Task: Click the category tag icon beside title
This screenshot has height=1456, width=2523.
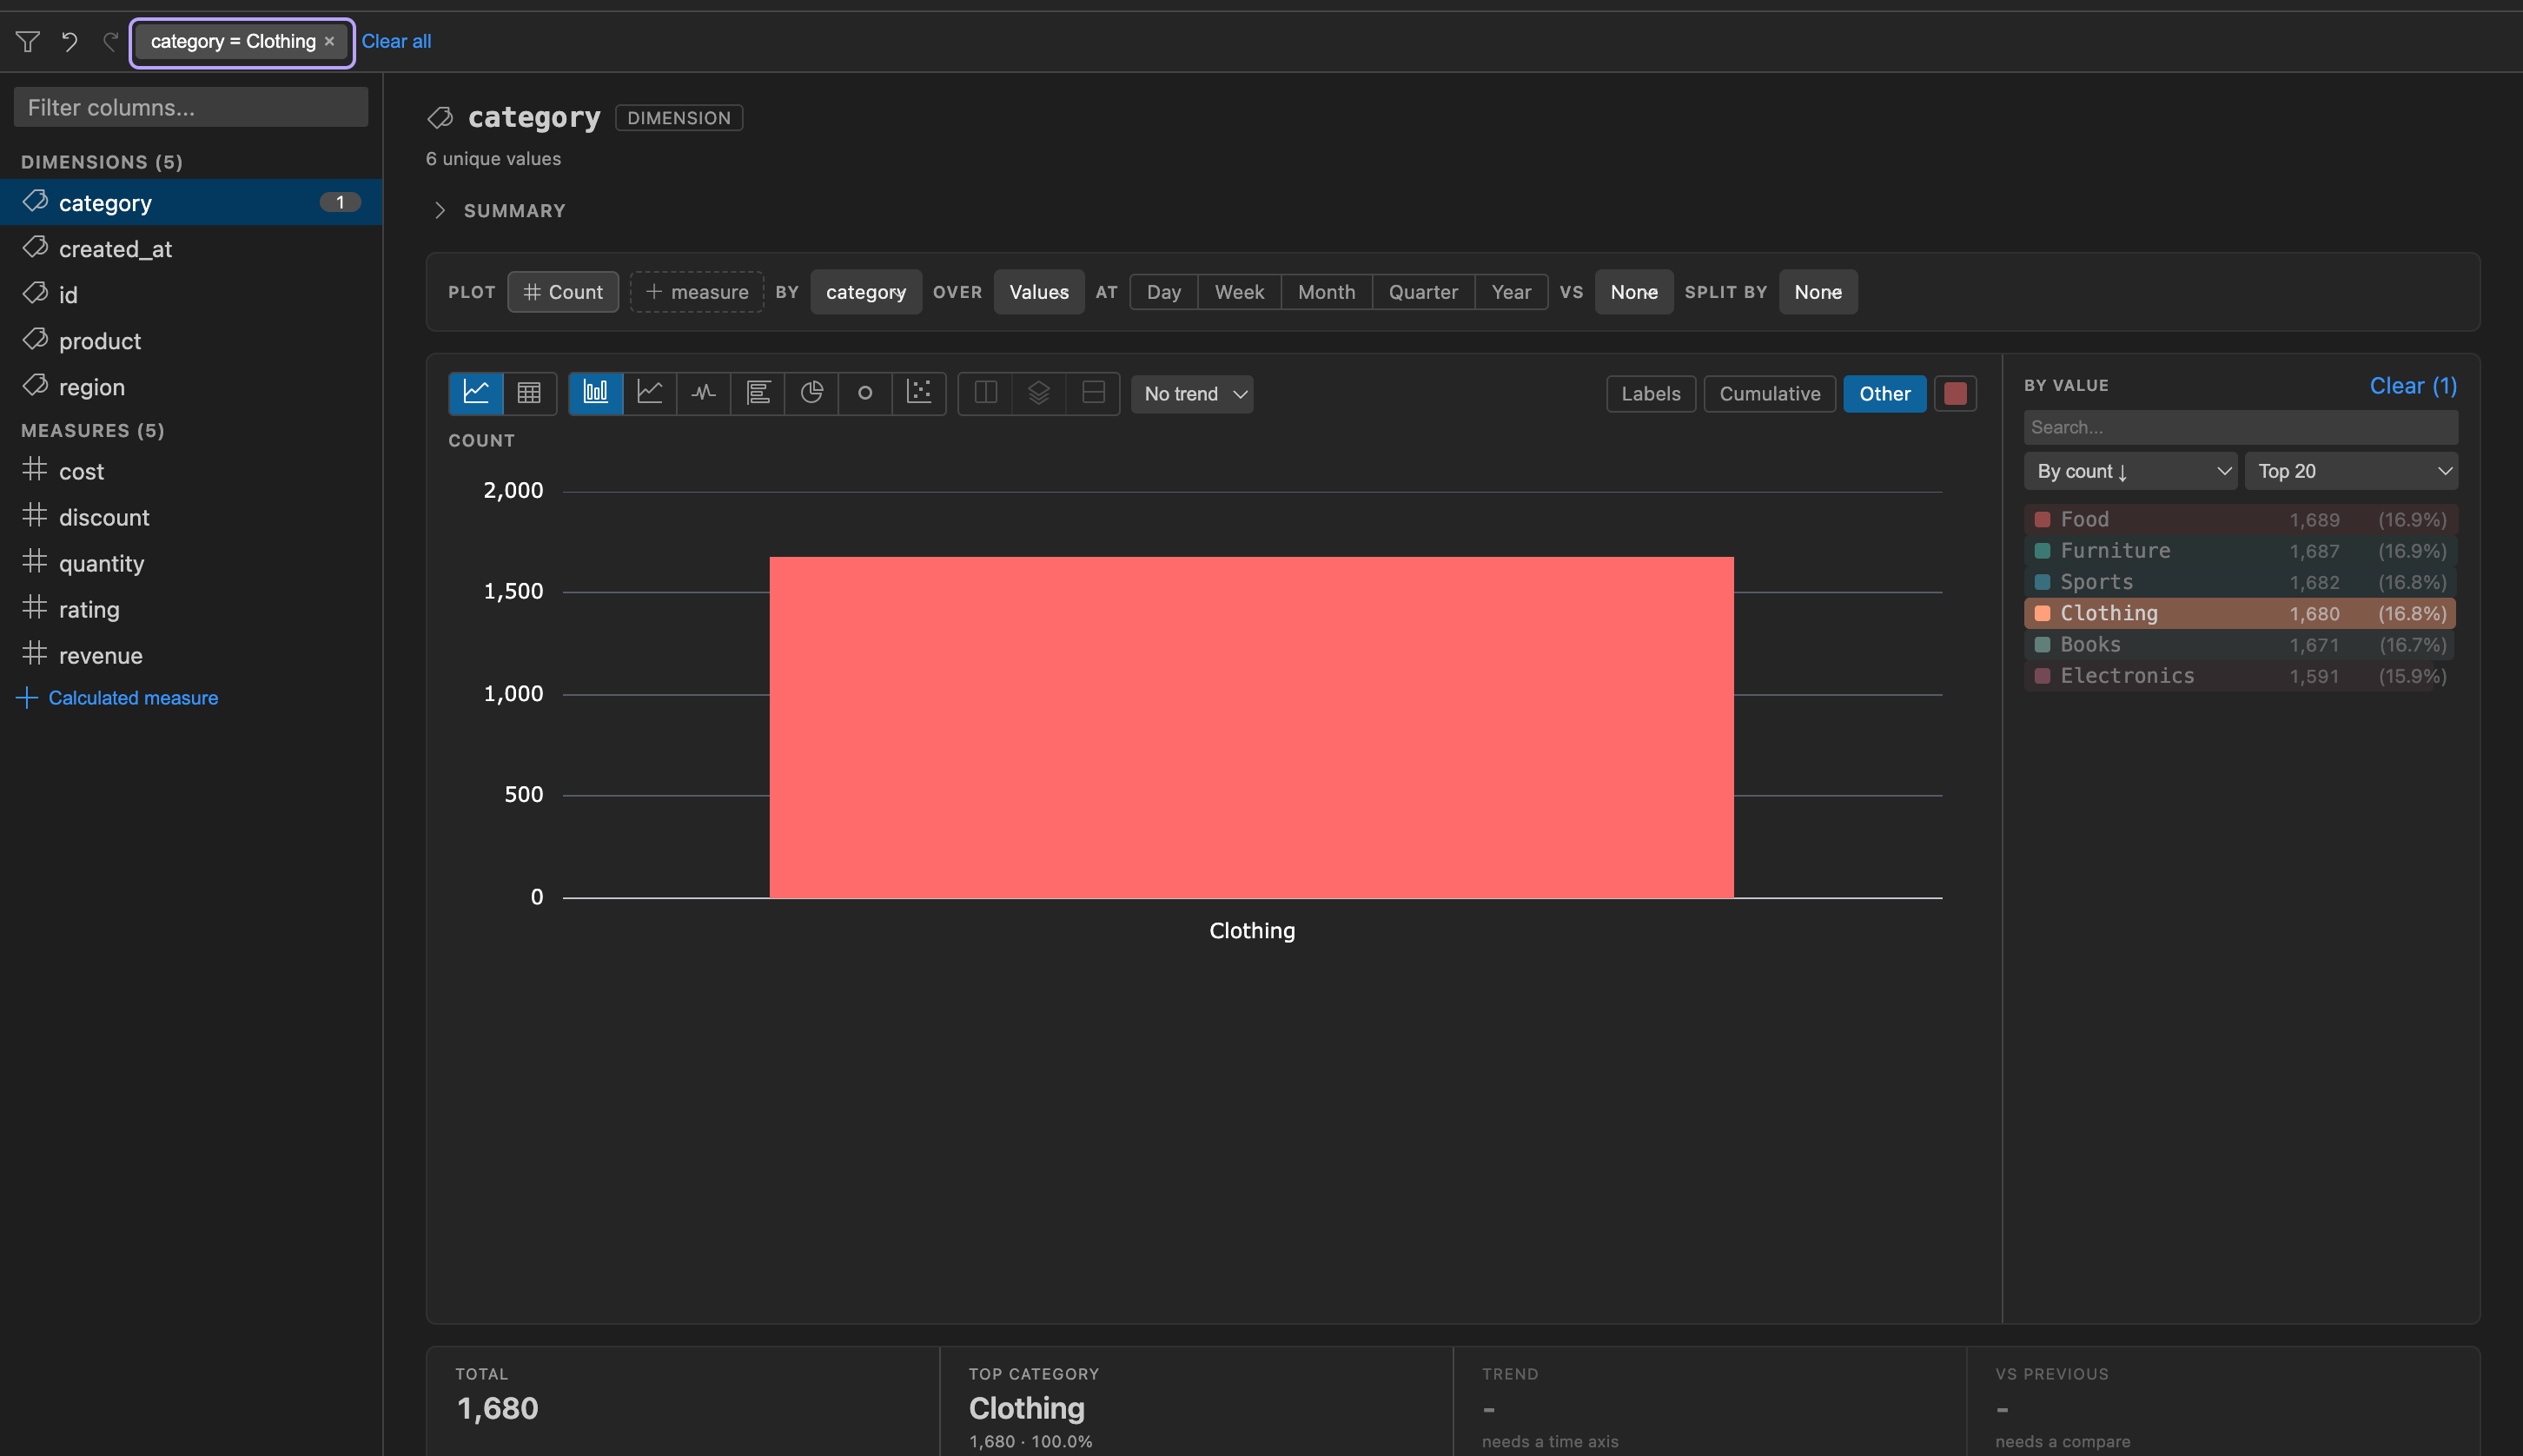Action: point(440,118)
